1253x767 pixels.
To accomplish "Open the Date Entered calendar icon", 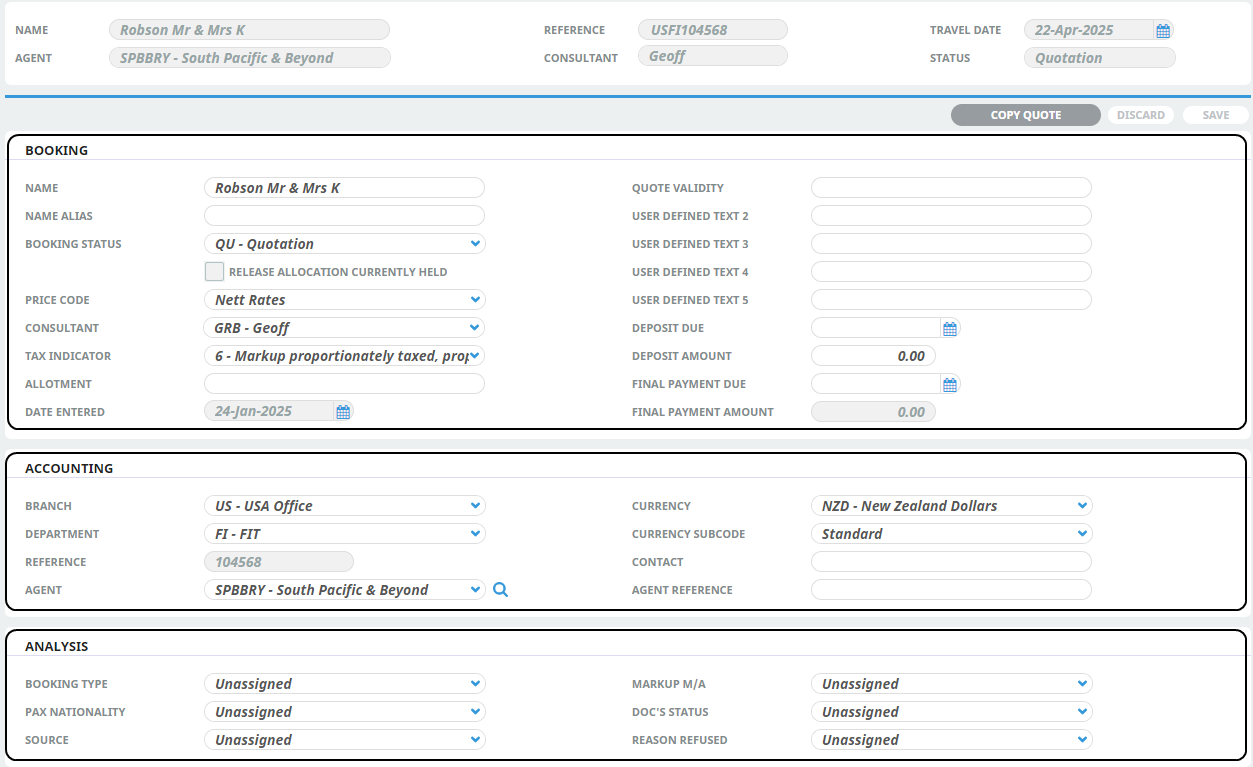I will click(x=343, y=412).
